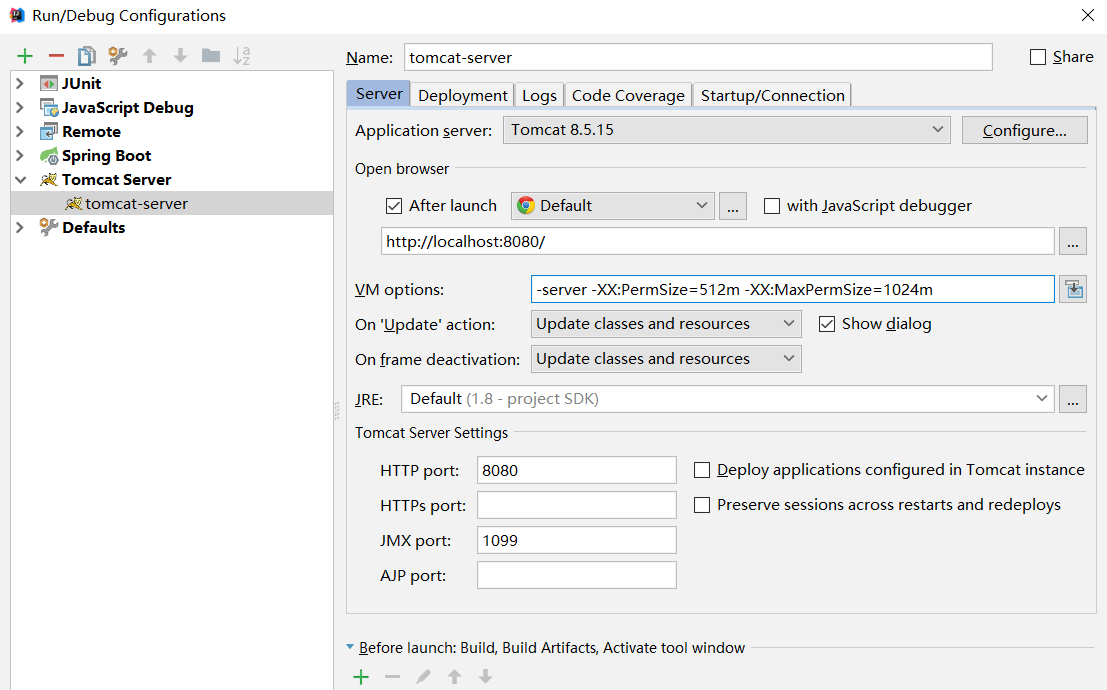Open the On 'Update' action dropdown
This screenshot has height=690, width=1107.
[665, 324]
